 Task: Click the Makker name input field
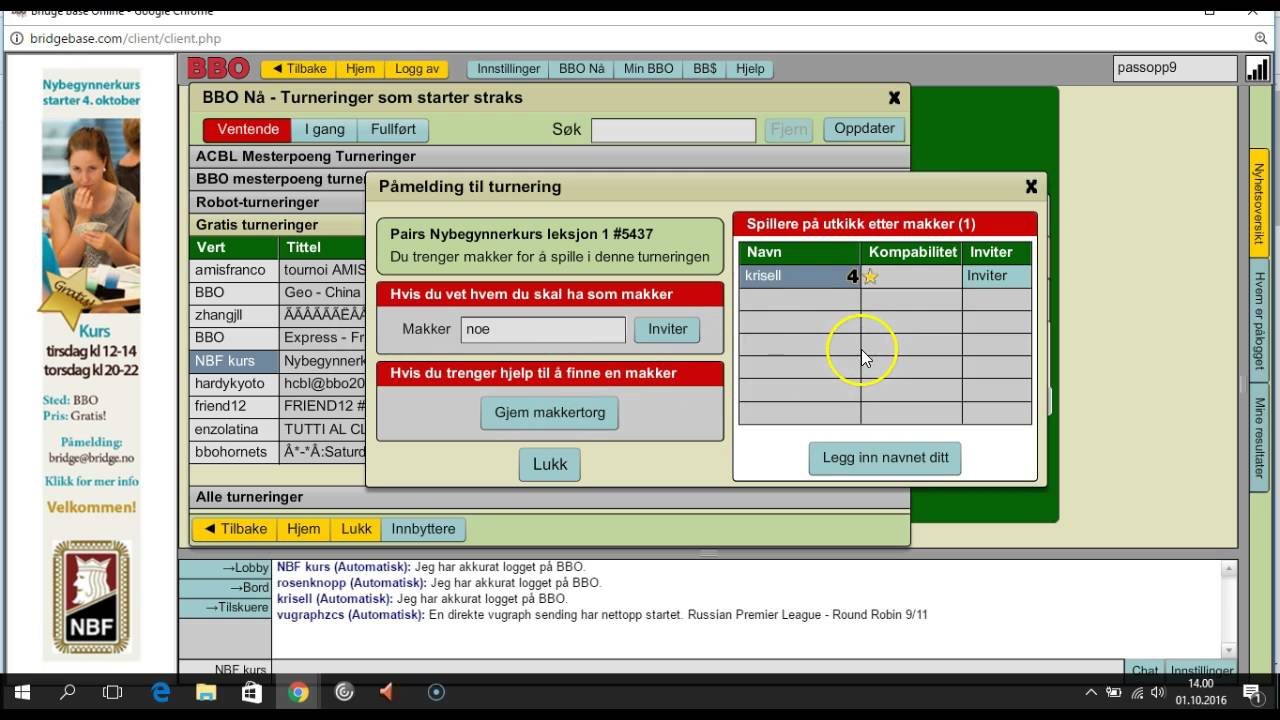pos(543,329)
